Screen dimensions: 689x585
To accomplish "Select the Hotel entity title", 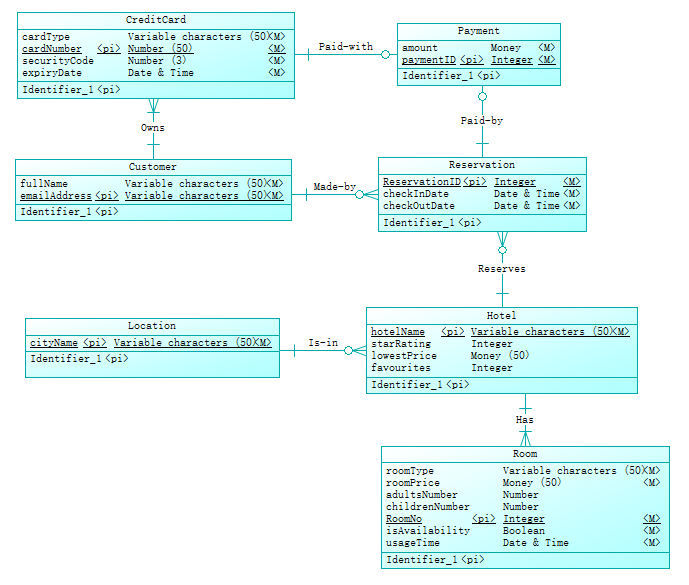I will [x=501, y=315].
